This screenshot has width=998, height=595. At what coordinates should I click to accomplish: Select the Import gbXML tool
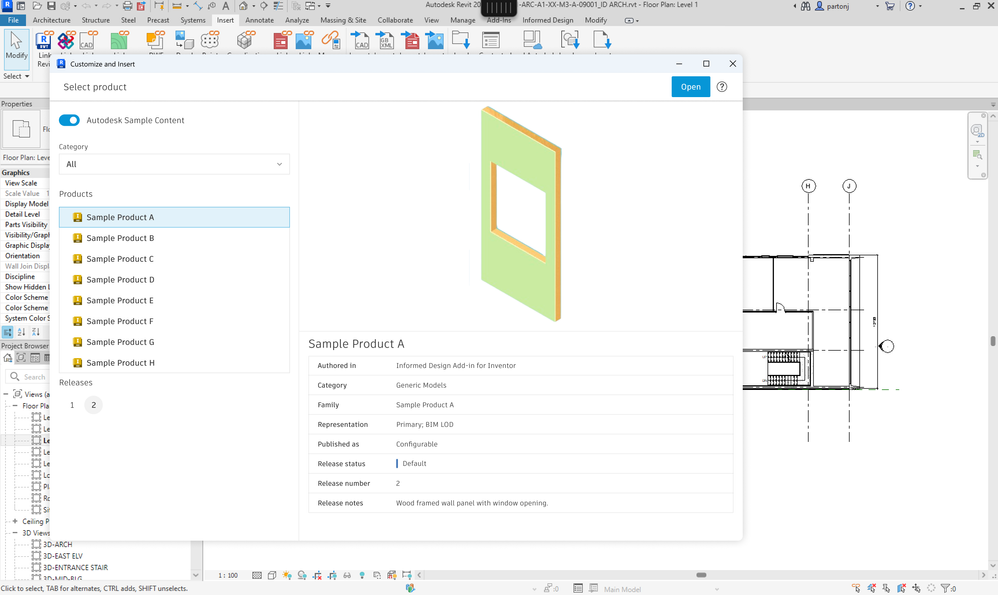388,42
